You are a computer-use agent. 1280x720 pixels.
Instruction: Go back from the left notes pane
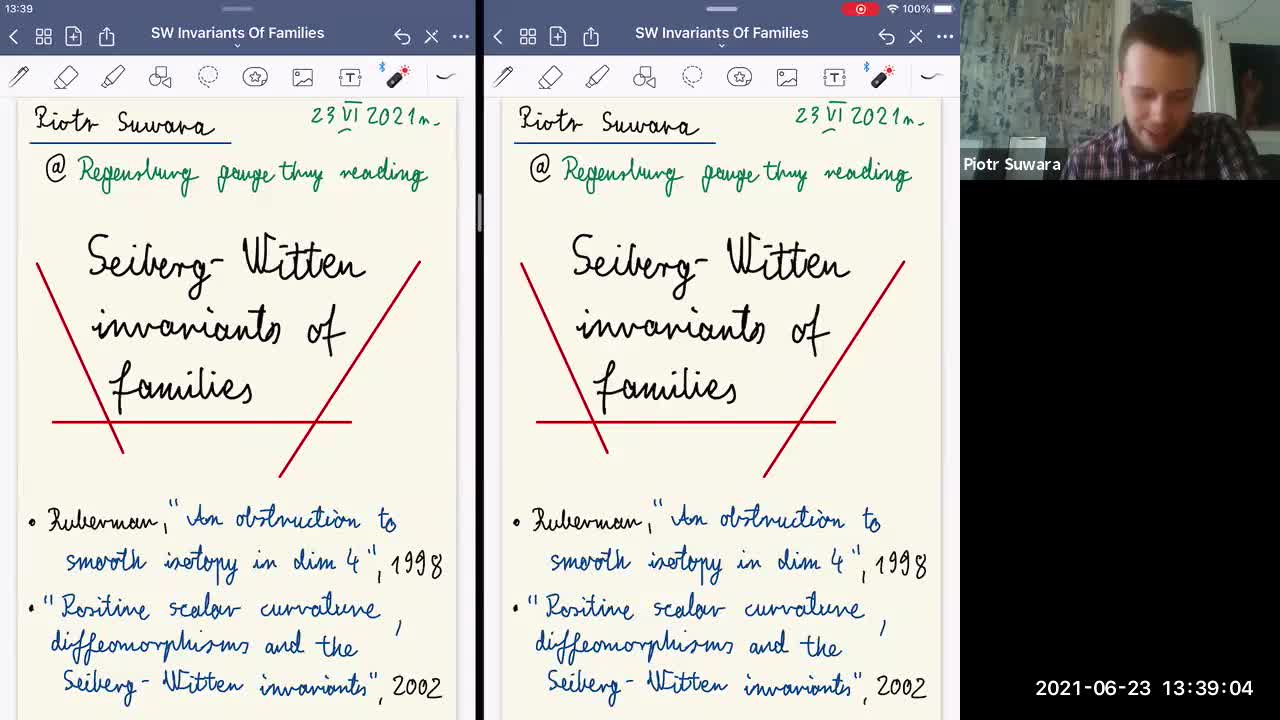(14, 37)
